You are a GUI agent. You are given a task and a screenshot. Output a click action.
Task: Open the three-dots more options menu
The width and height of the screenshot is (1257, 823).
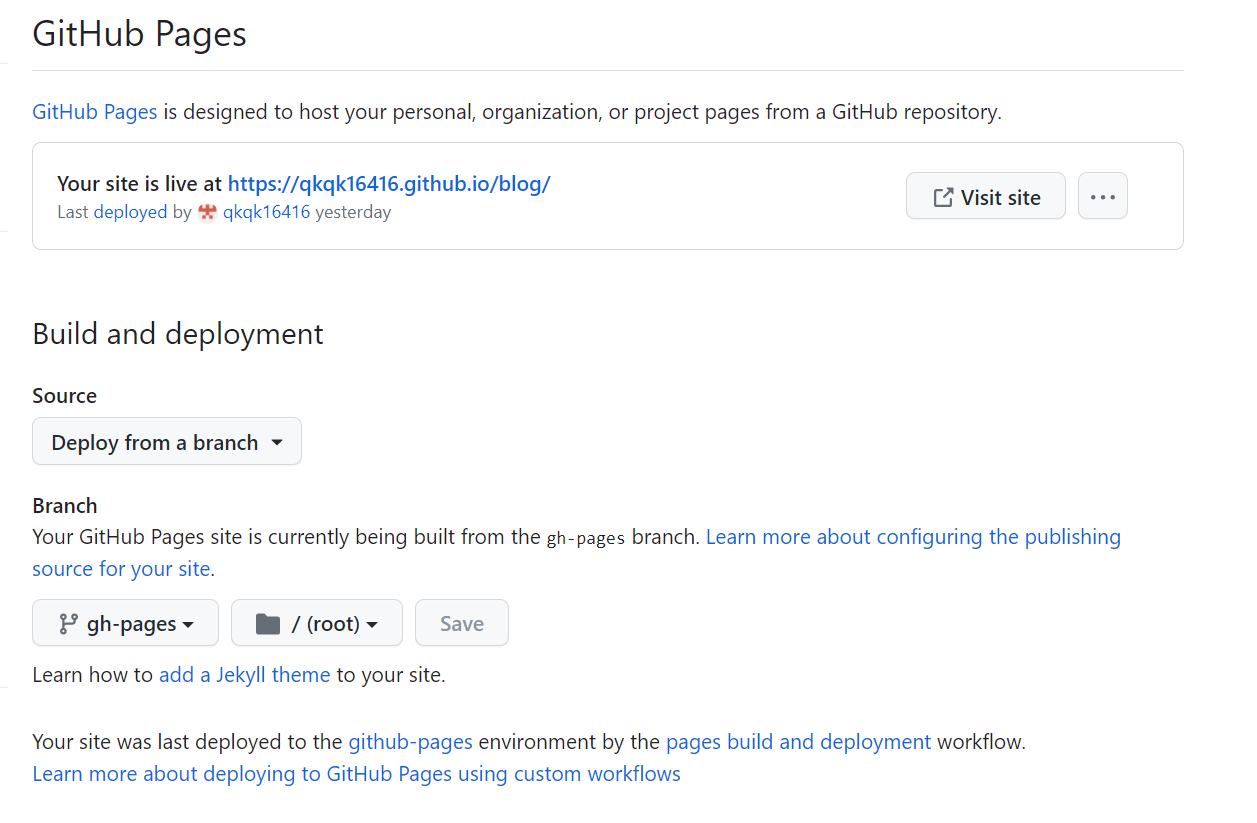(1102, 196)
